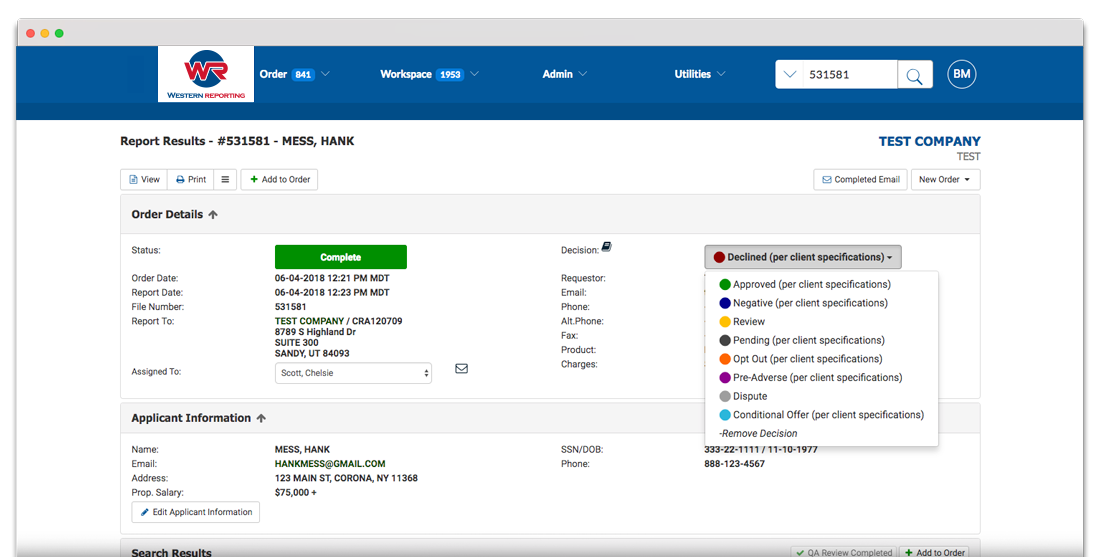This screenshot has height=557, width=1100.
Task: Open the Order menu
Action: (x=295, y=74)
